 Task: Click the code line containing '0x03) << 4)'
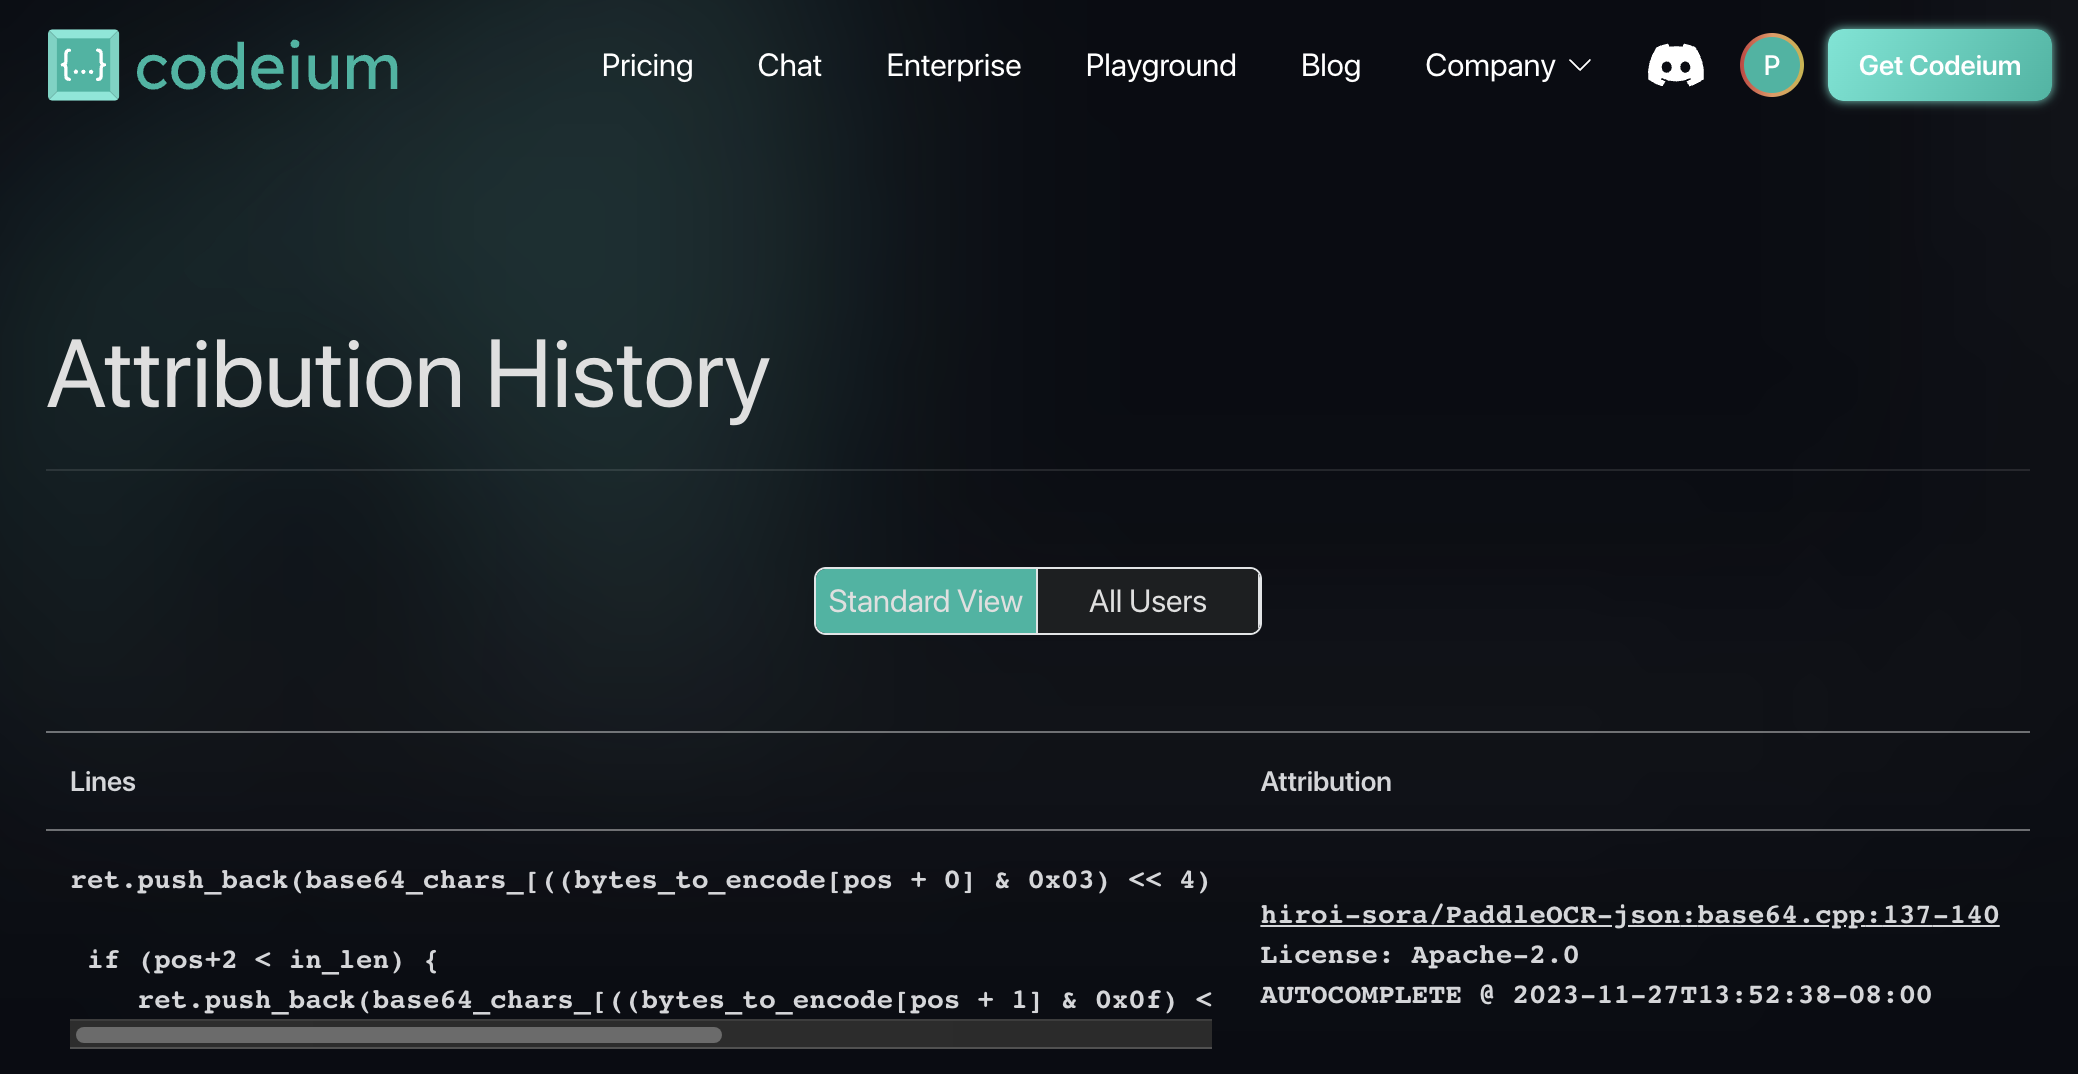640,880
